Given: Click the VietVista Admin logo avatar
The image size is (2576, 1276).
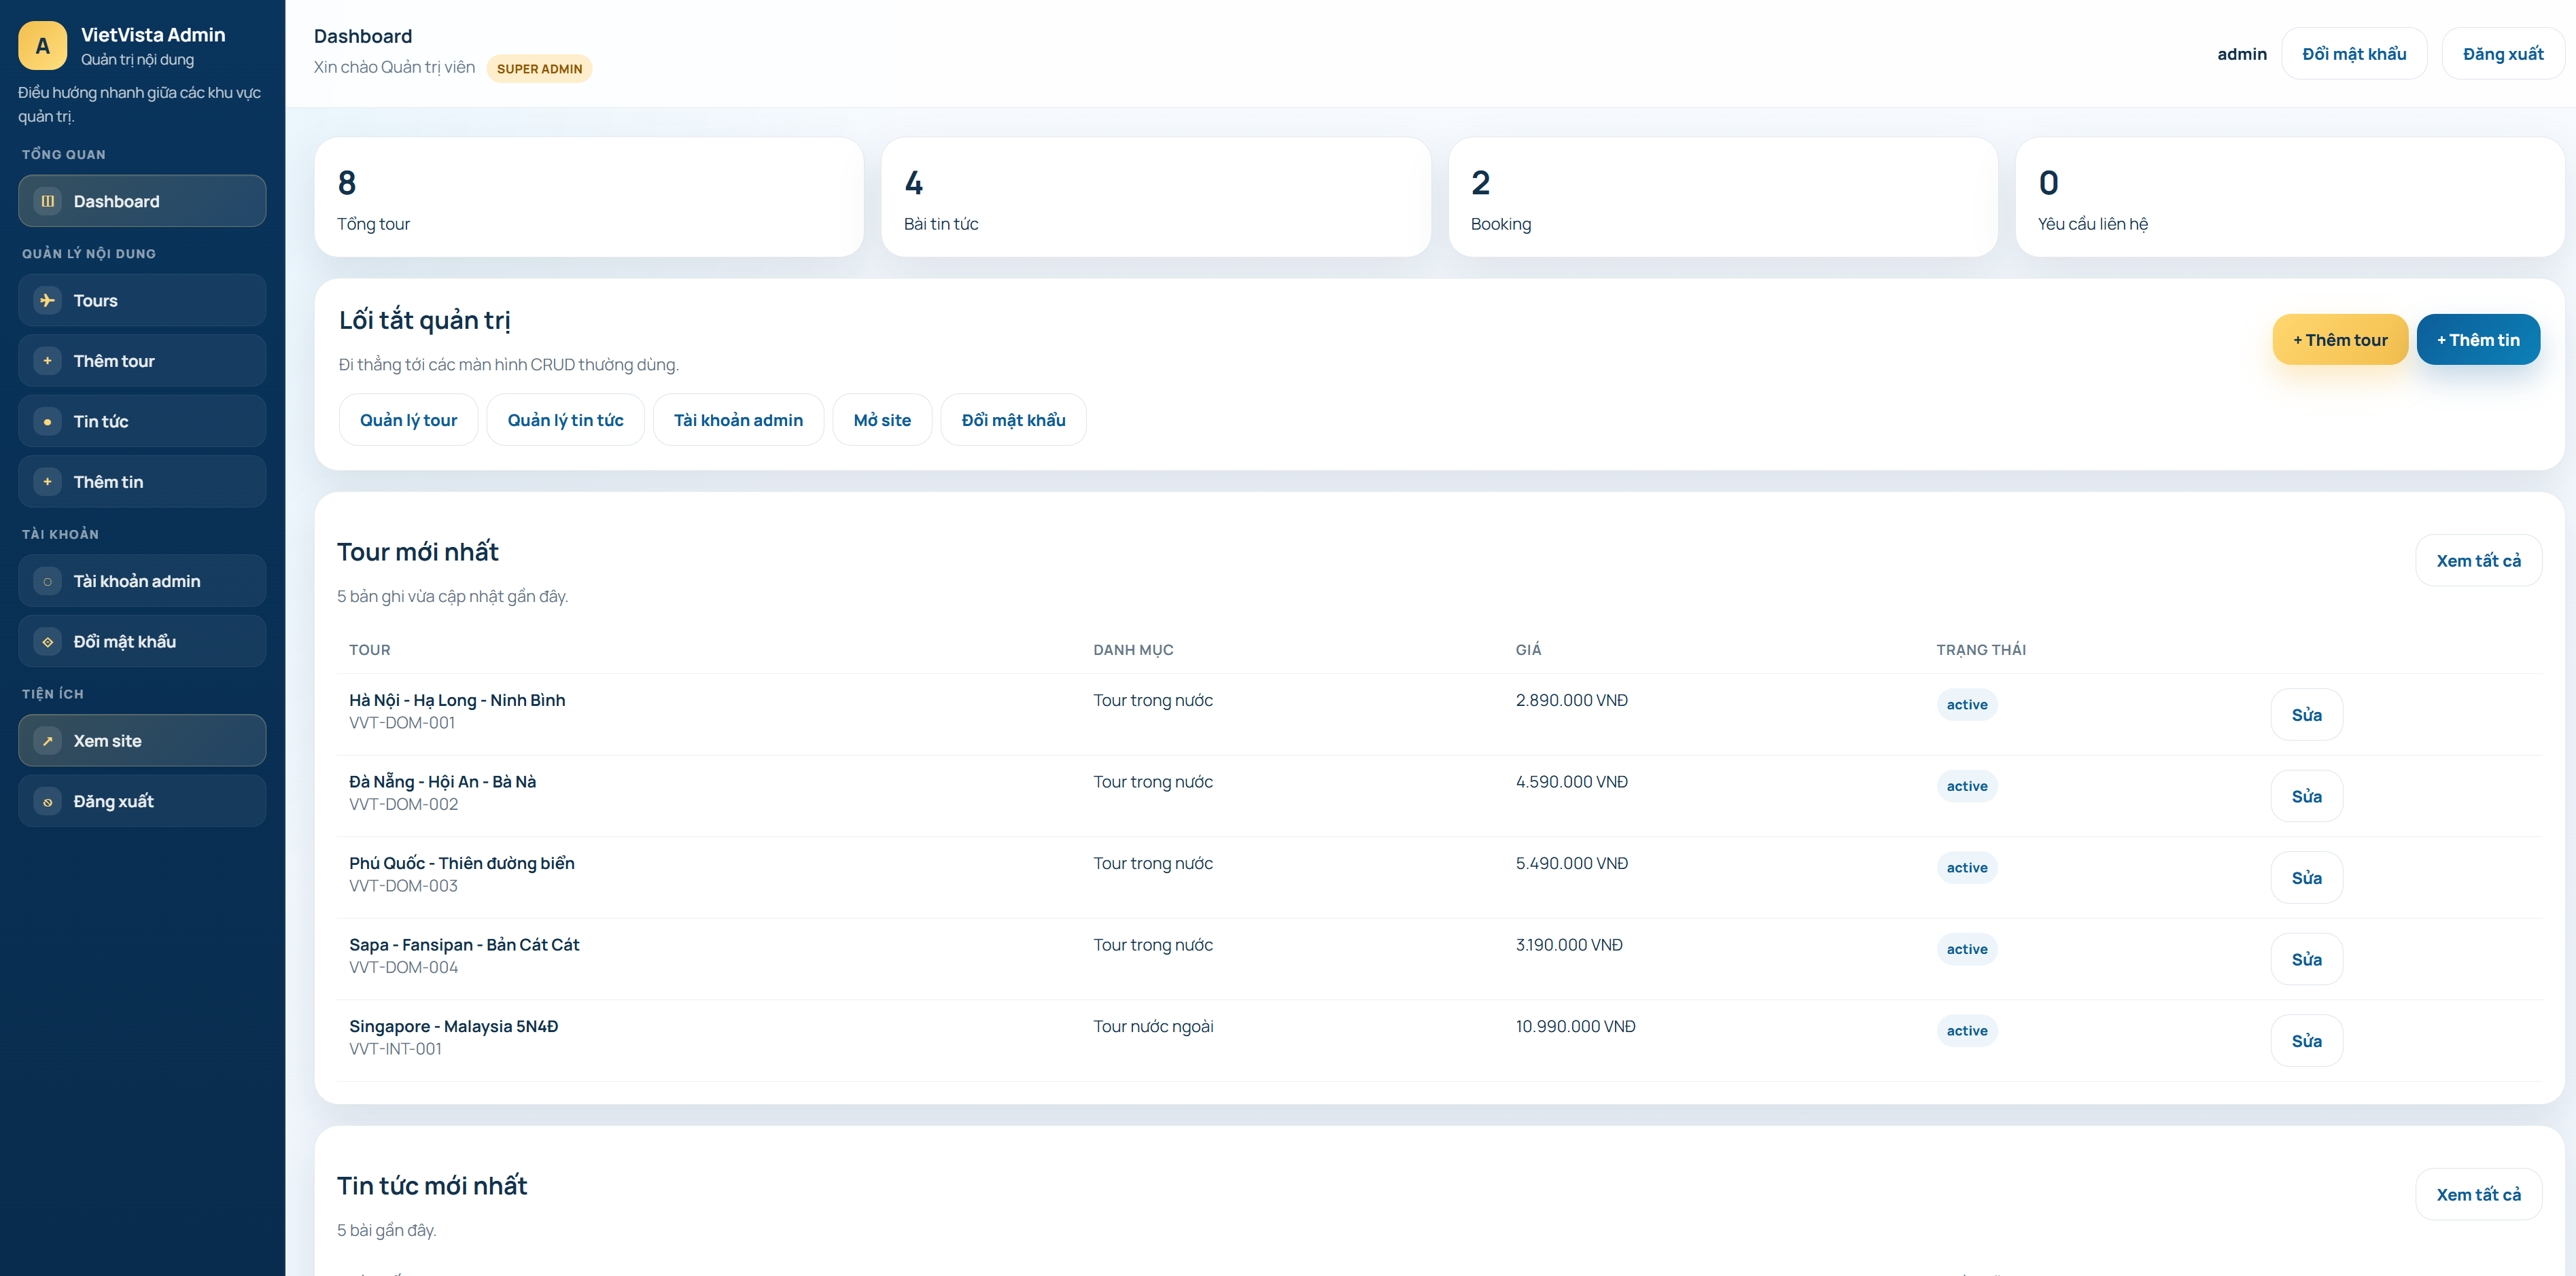Looking at the screenshot, I should tap(42, 46).
